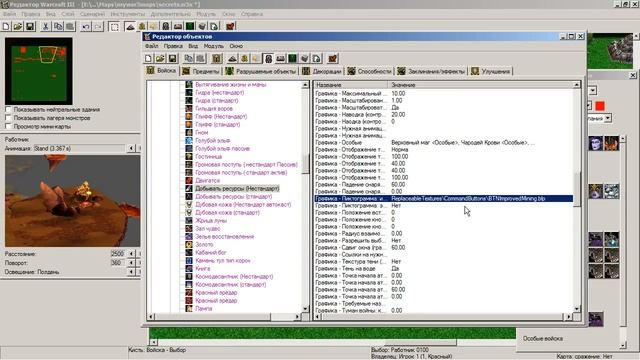Click the AI Editor icon in the Object Editor toolbar
This screenshot has height=360, width=640.
pos(293,58)
